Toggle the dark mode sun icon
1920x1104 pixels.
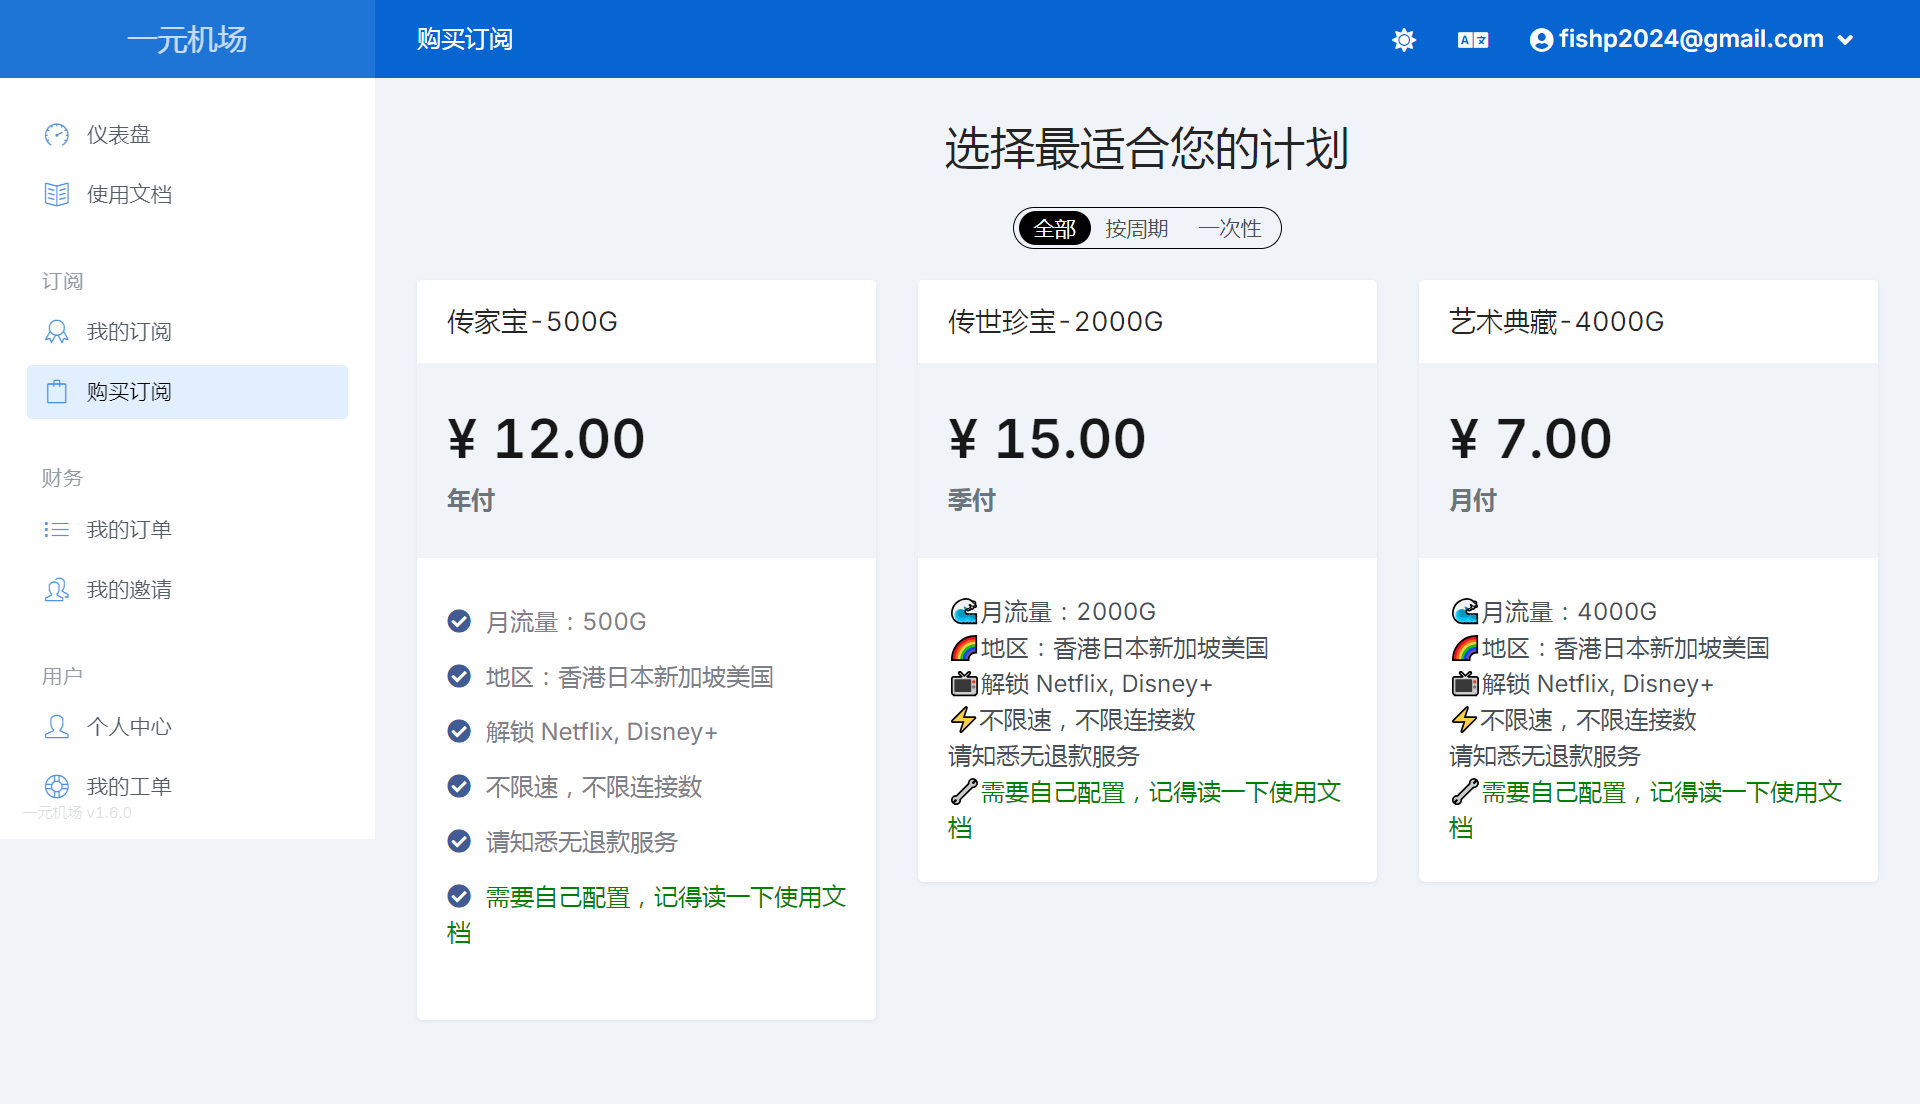[x=1404, y=40]
